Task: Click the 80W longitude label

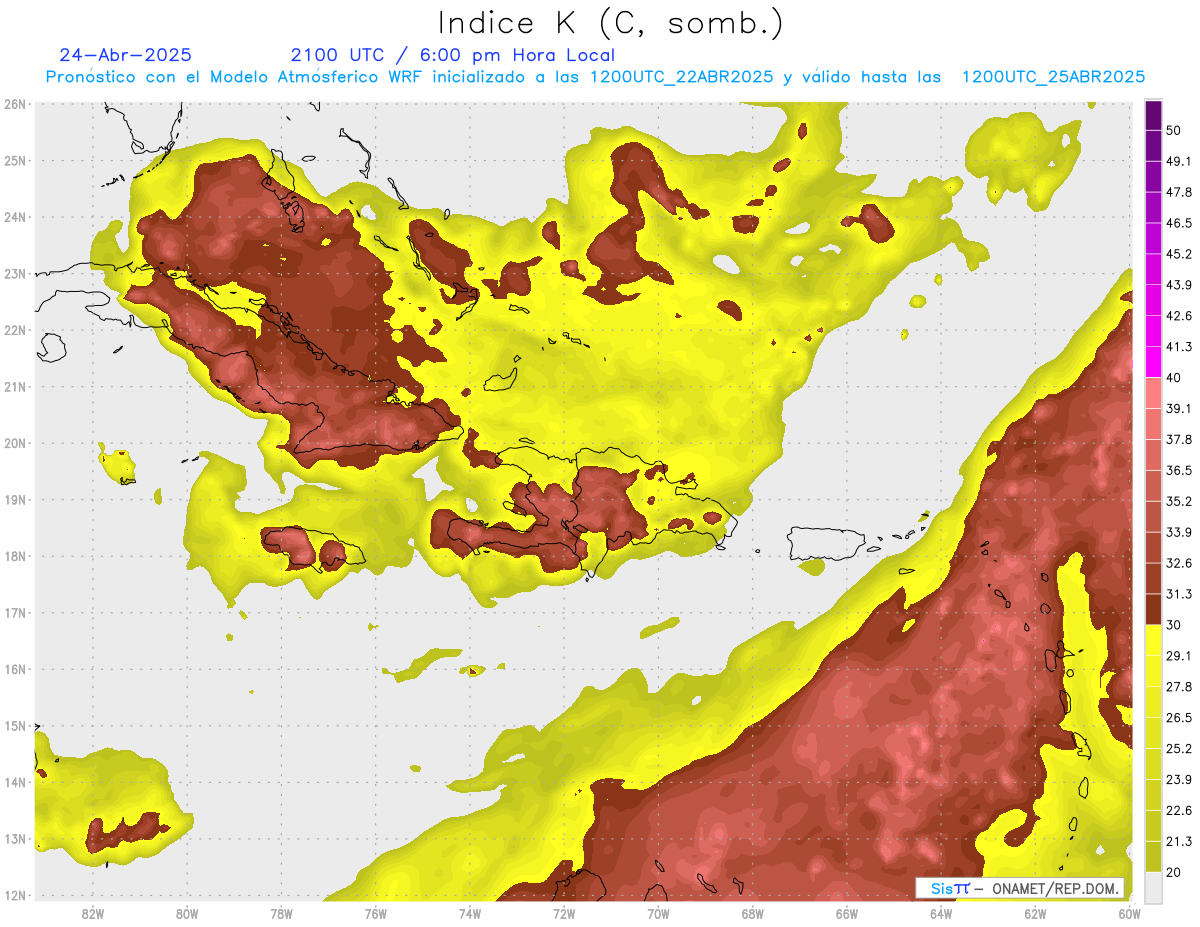Action: pos(187,914)
